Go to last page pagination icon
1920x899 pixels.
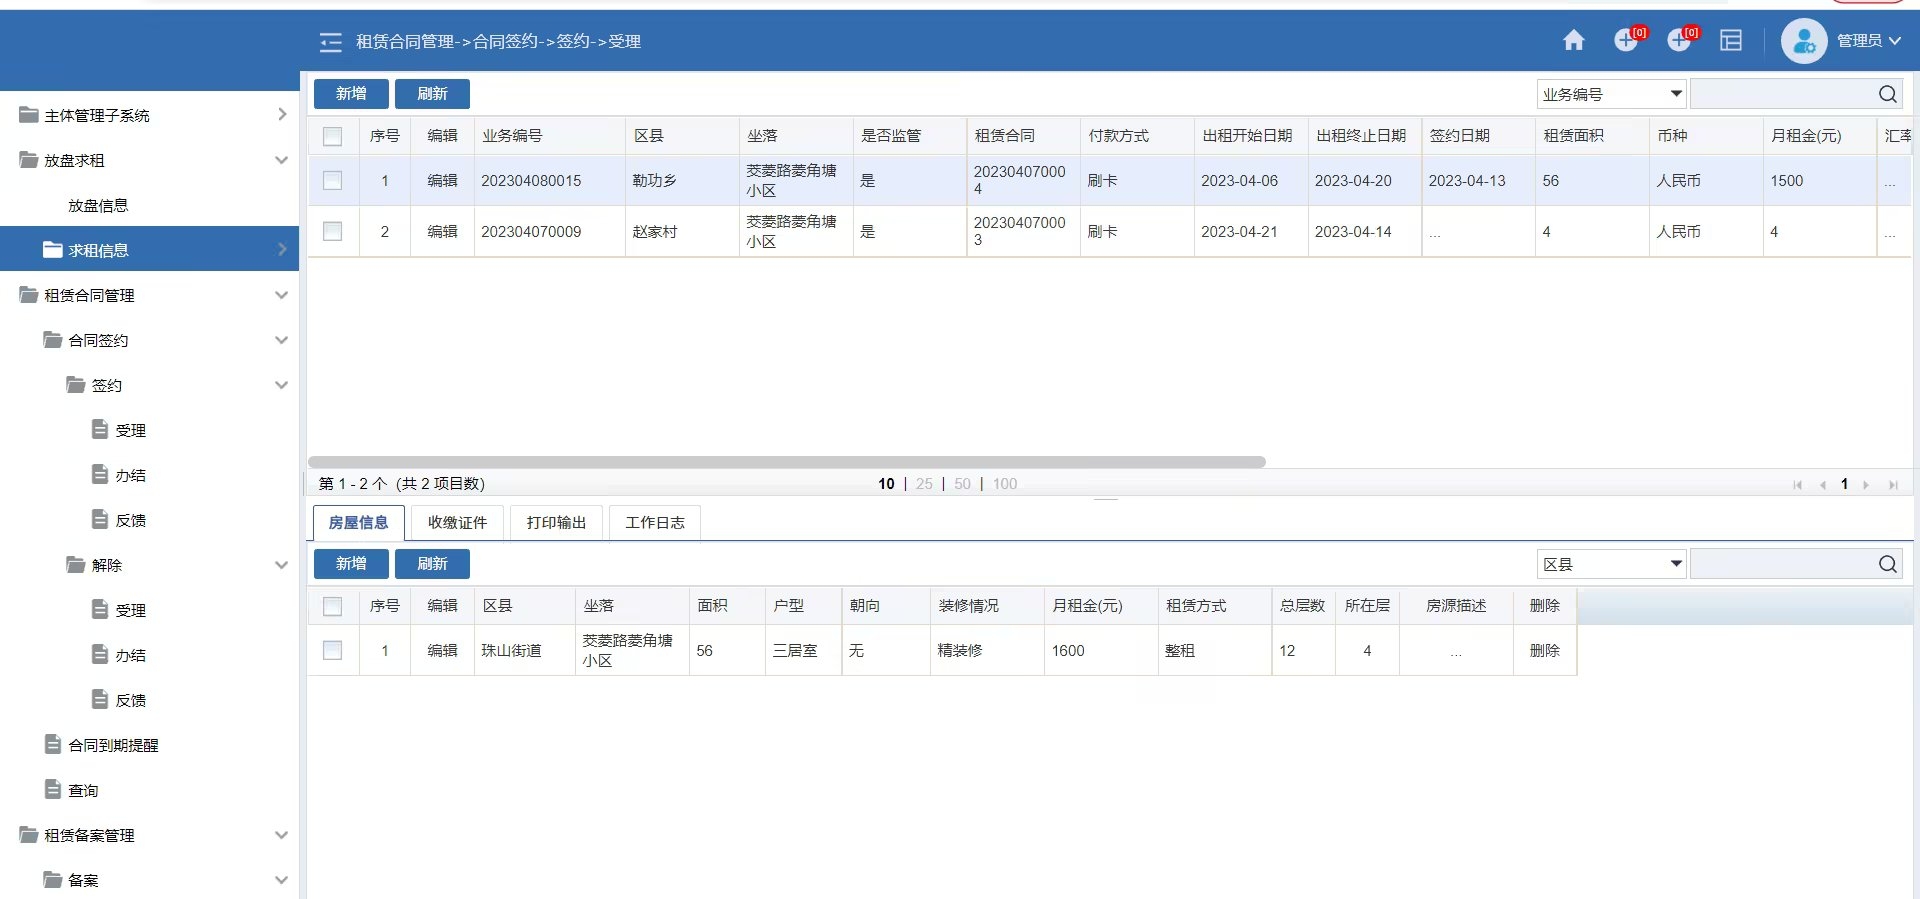point(1893,485)
